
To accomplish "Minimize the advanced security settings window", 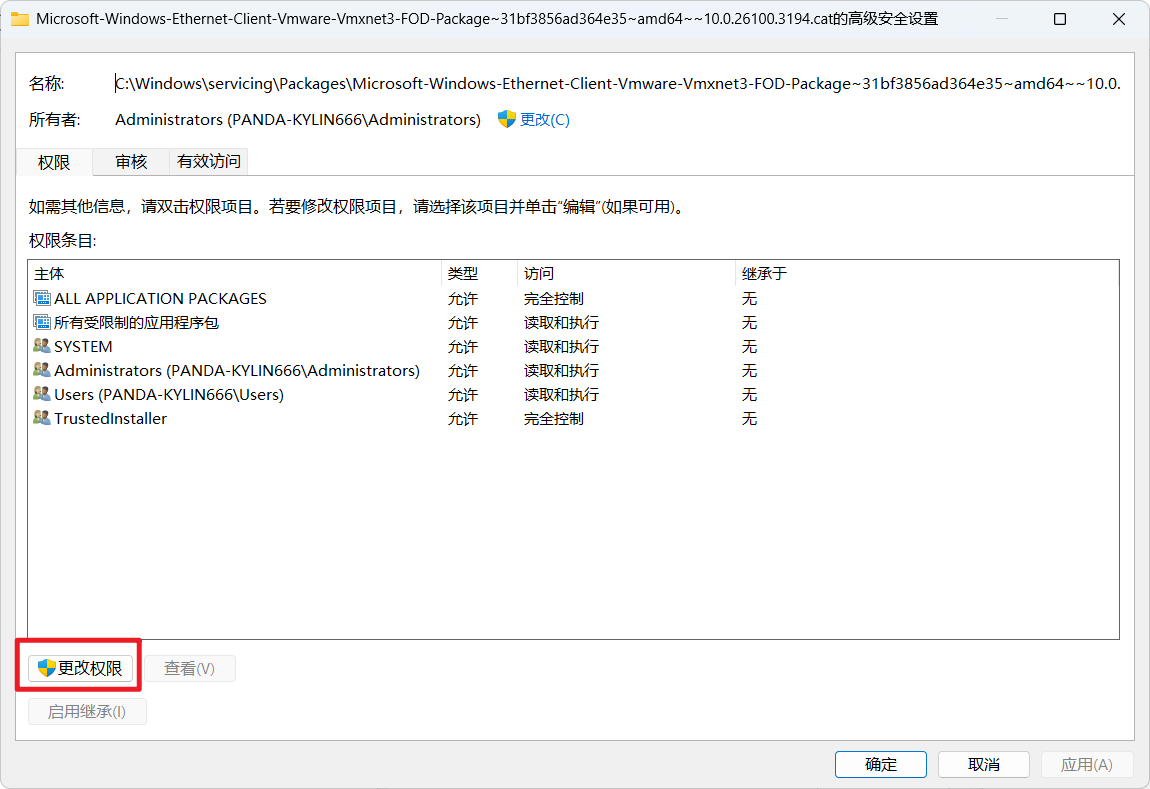I will pos(1002,19).
